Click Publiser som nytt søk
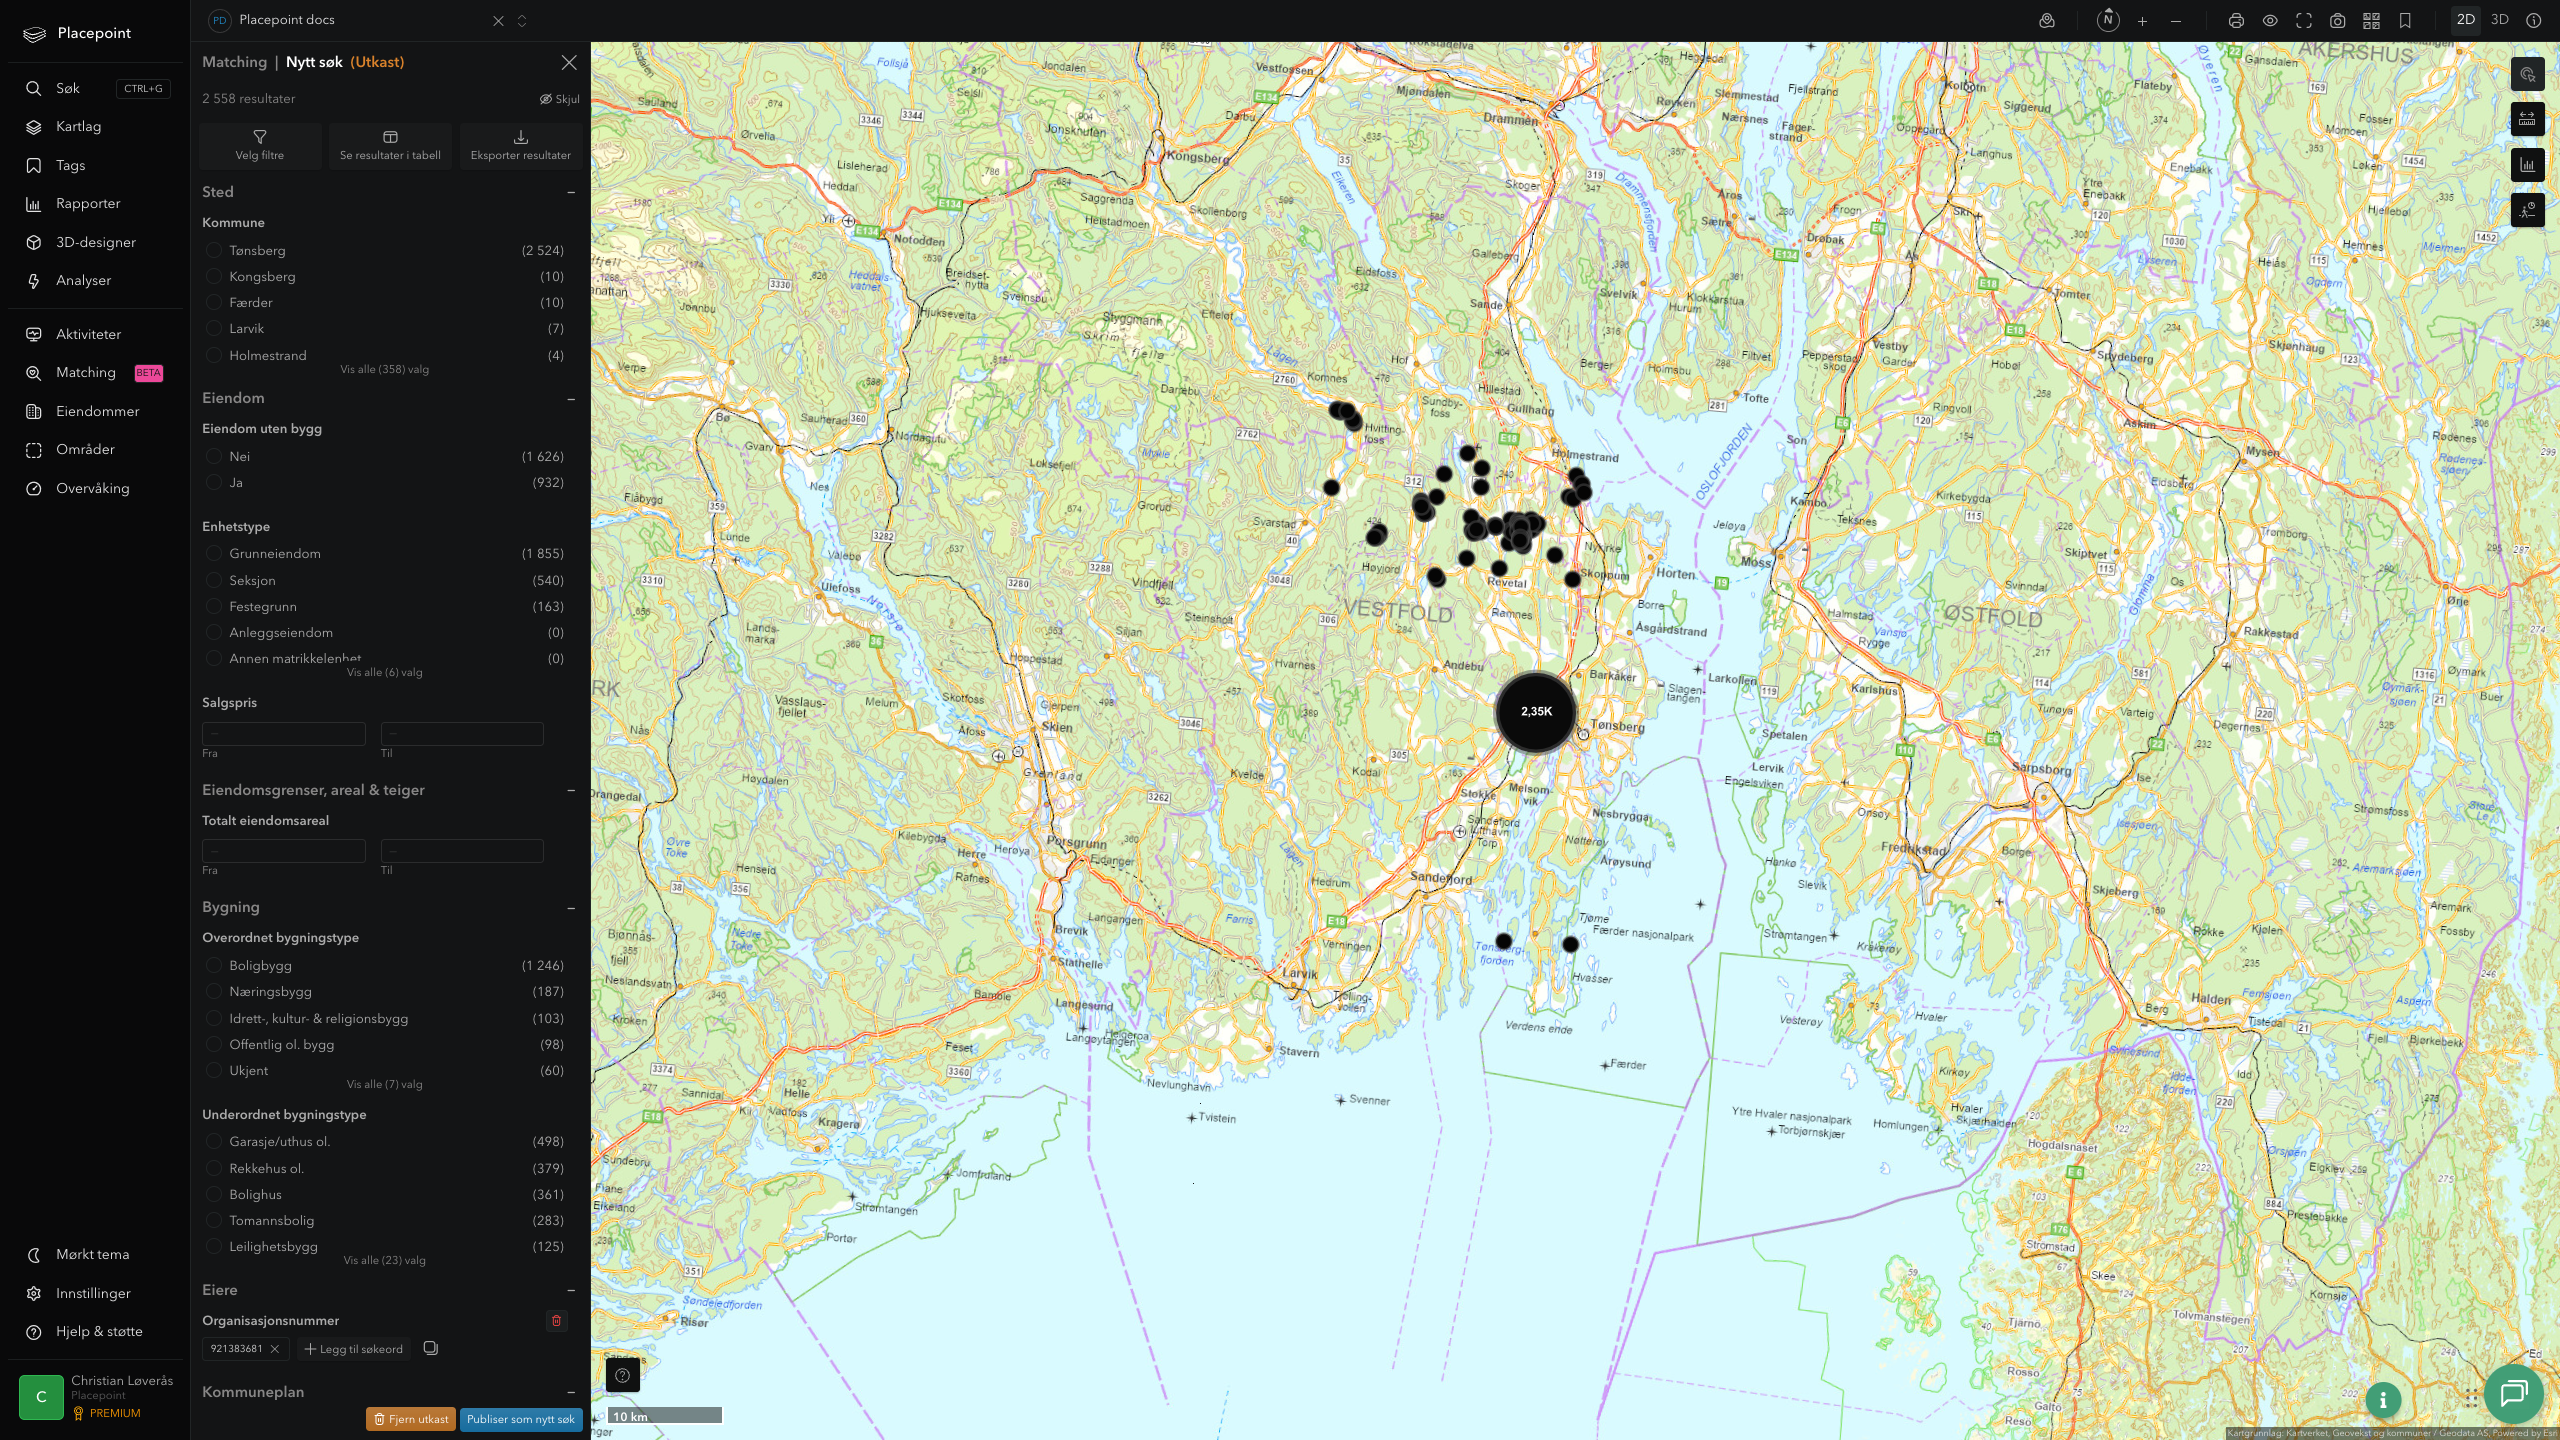2560x1440 pixels. pyautogui.click(x=521, y=1419)
